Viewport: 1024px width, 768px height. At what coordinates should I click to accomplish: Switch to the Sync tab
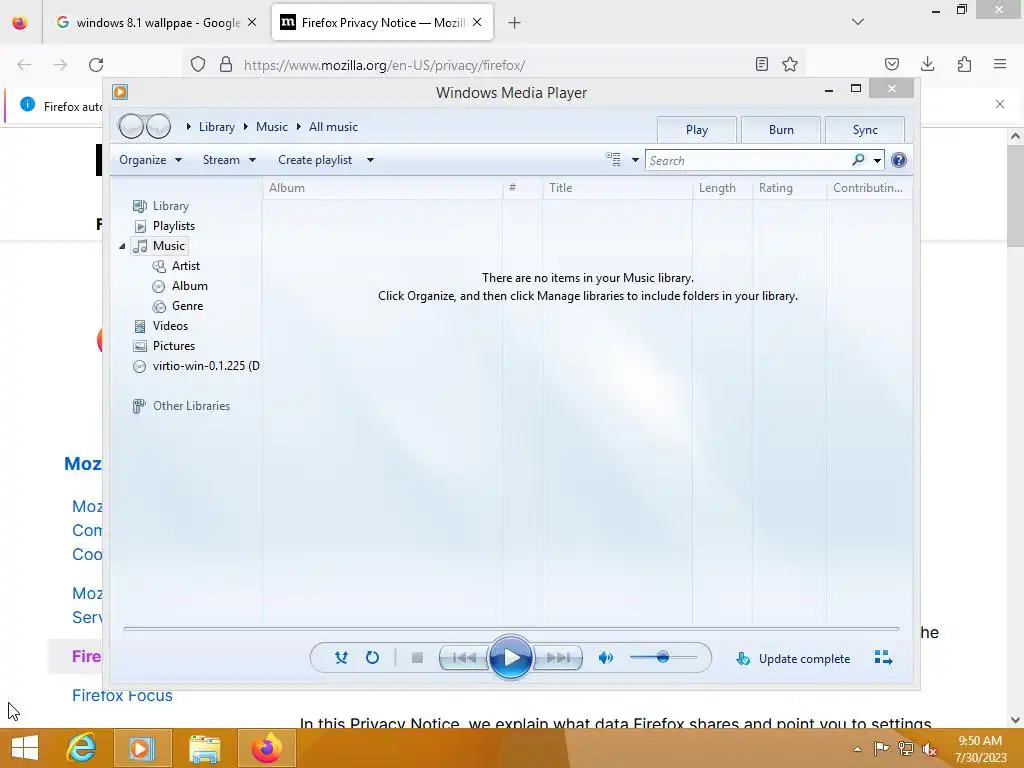click(x=865, y=129)
